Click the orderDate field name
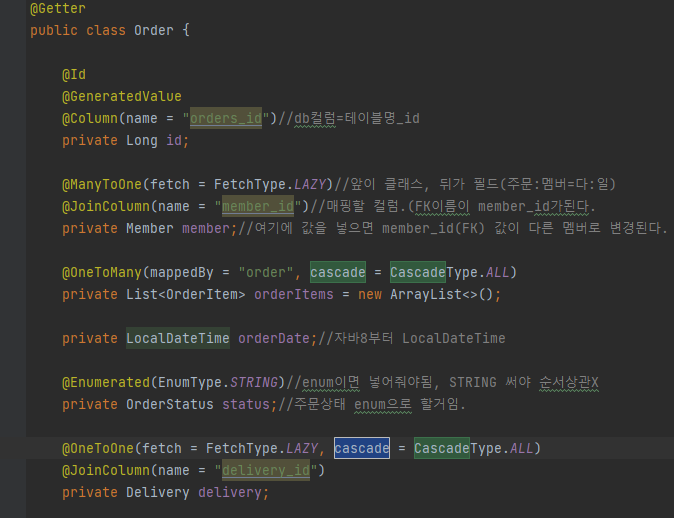This screenshot has height=518, width=674. (x=274, y=338)
